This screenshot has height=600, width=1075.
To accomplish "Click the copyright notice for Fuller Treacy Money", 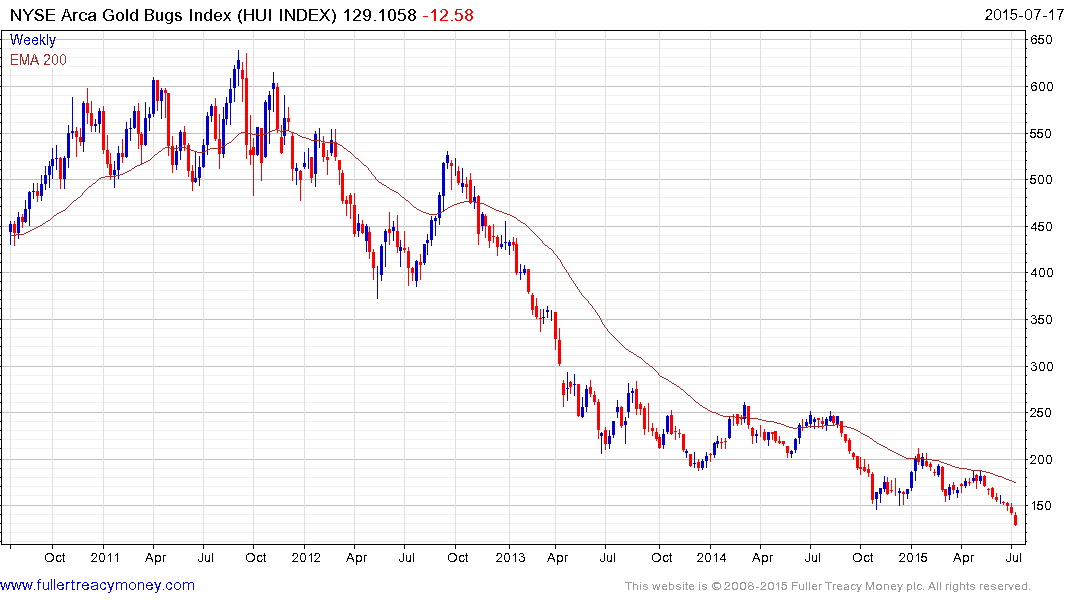I will point(828,586).
